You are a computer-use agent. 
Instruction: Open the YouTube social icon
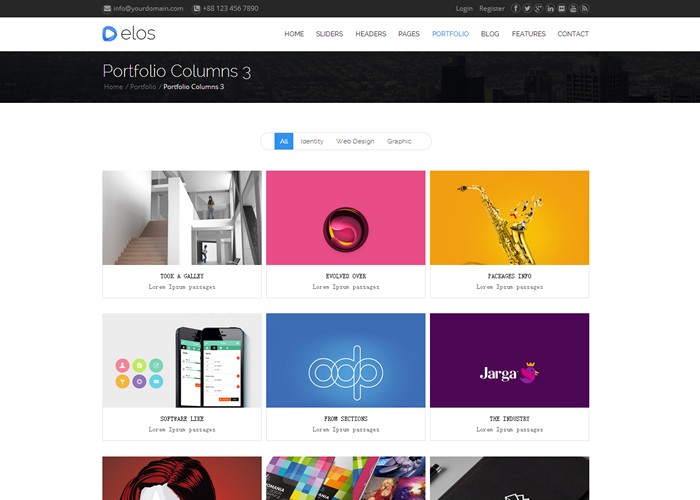(573, 8)
